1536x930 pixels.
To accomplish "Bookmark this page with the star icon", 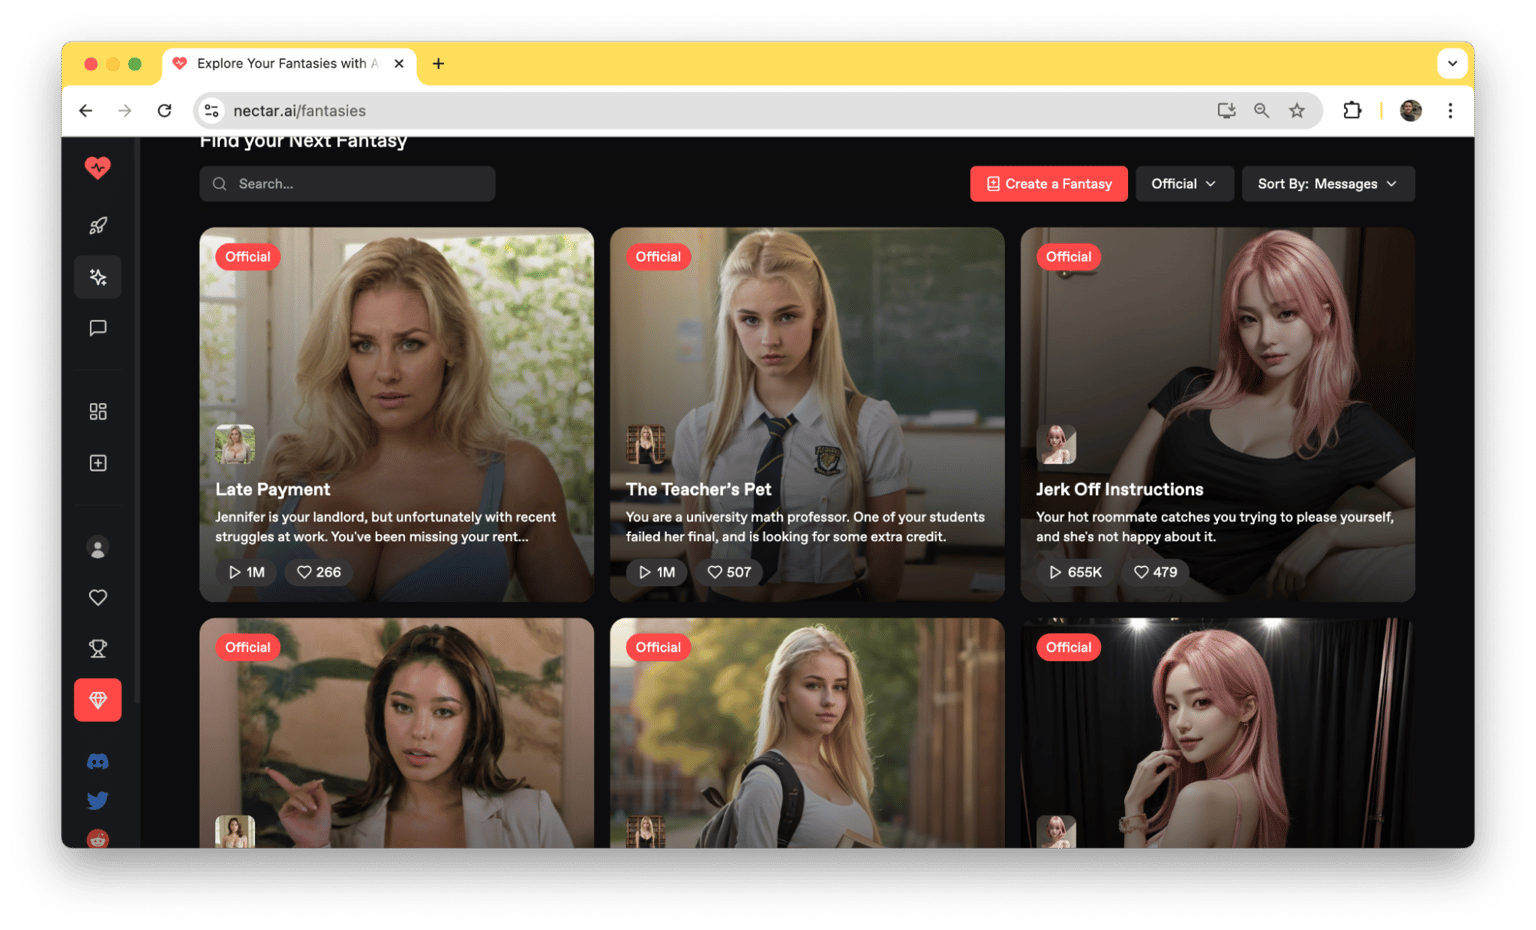I will click(1297, 111).
